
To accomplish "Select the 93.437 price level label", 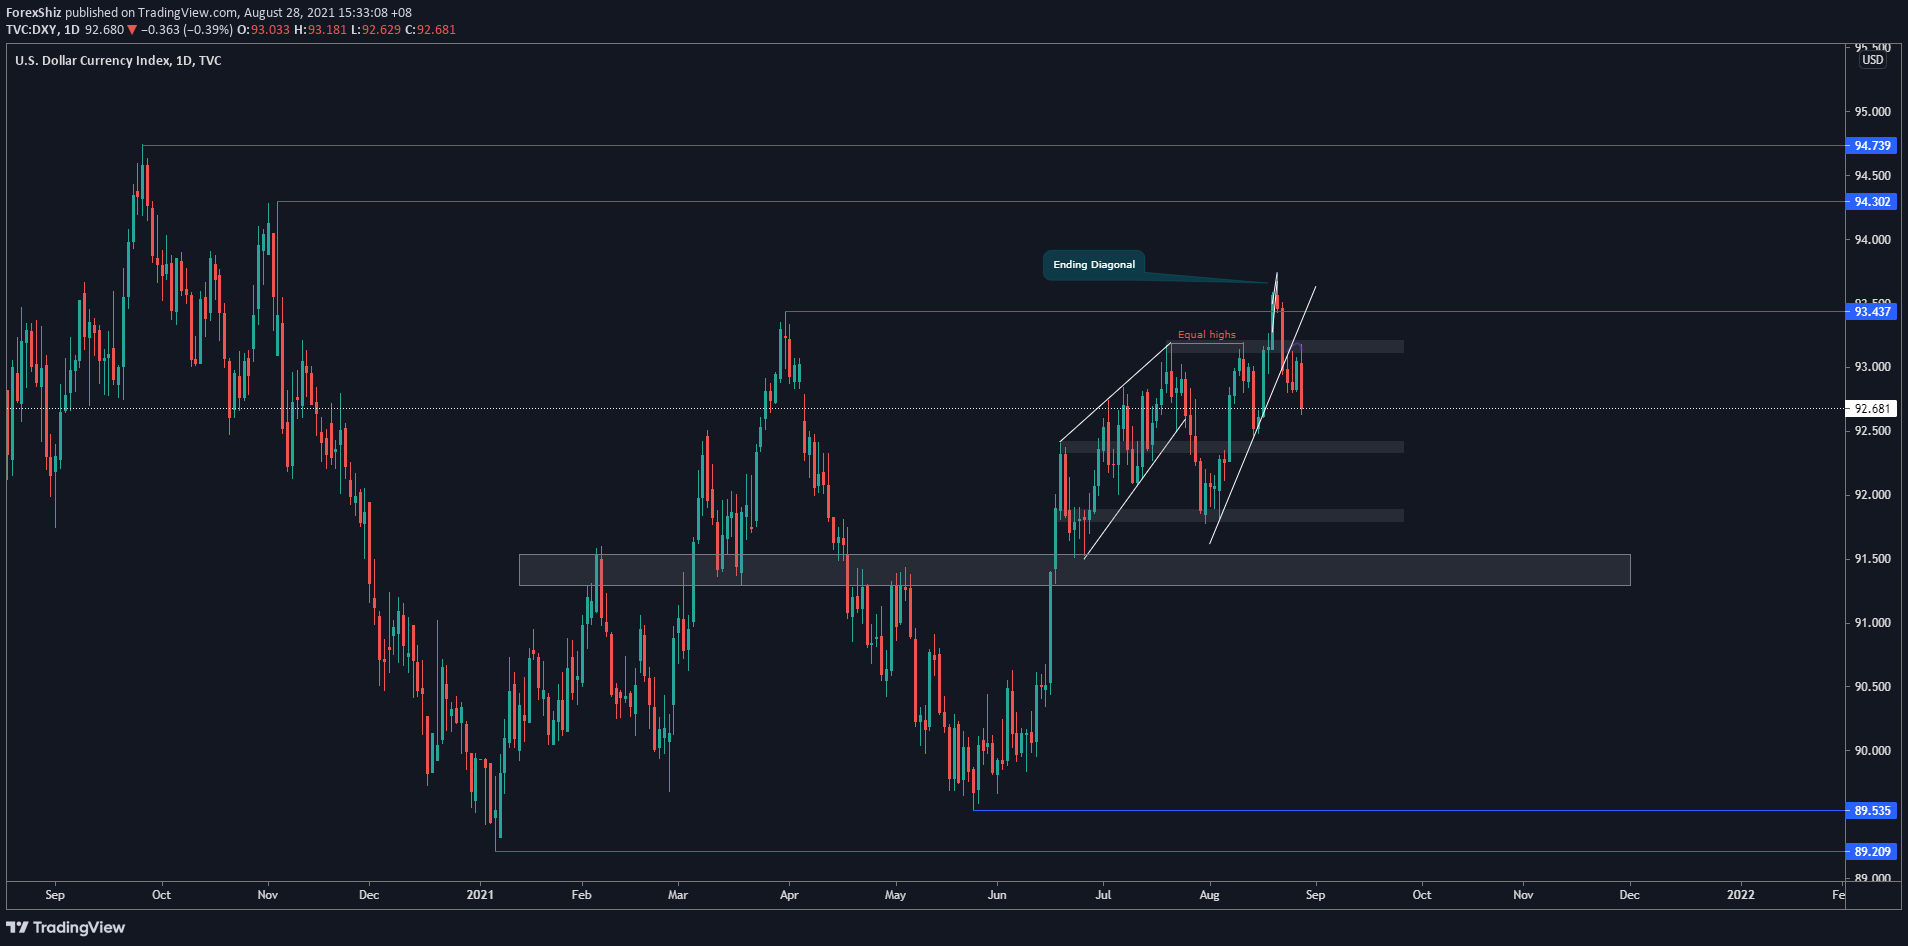I will (1872, 312).
